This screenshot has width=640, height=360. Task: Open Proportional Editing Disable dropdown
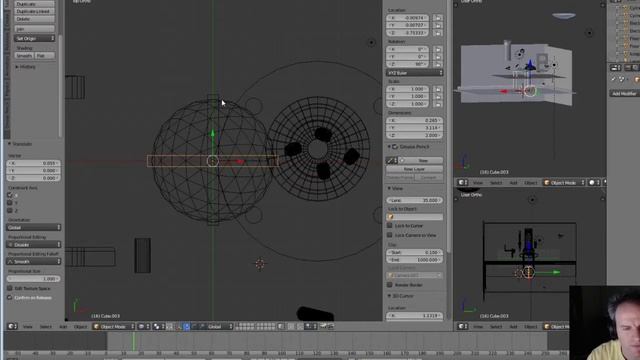34,244
